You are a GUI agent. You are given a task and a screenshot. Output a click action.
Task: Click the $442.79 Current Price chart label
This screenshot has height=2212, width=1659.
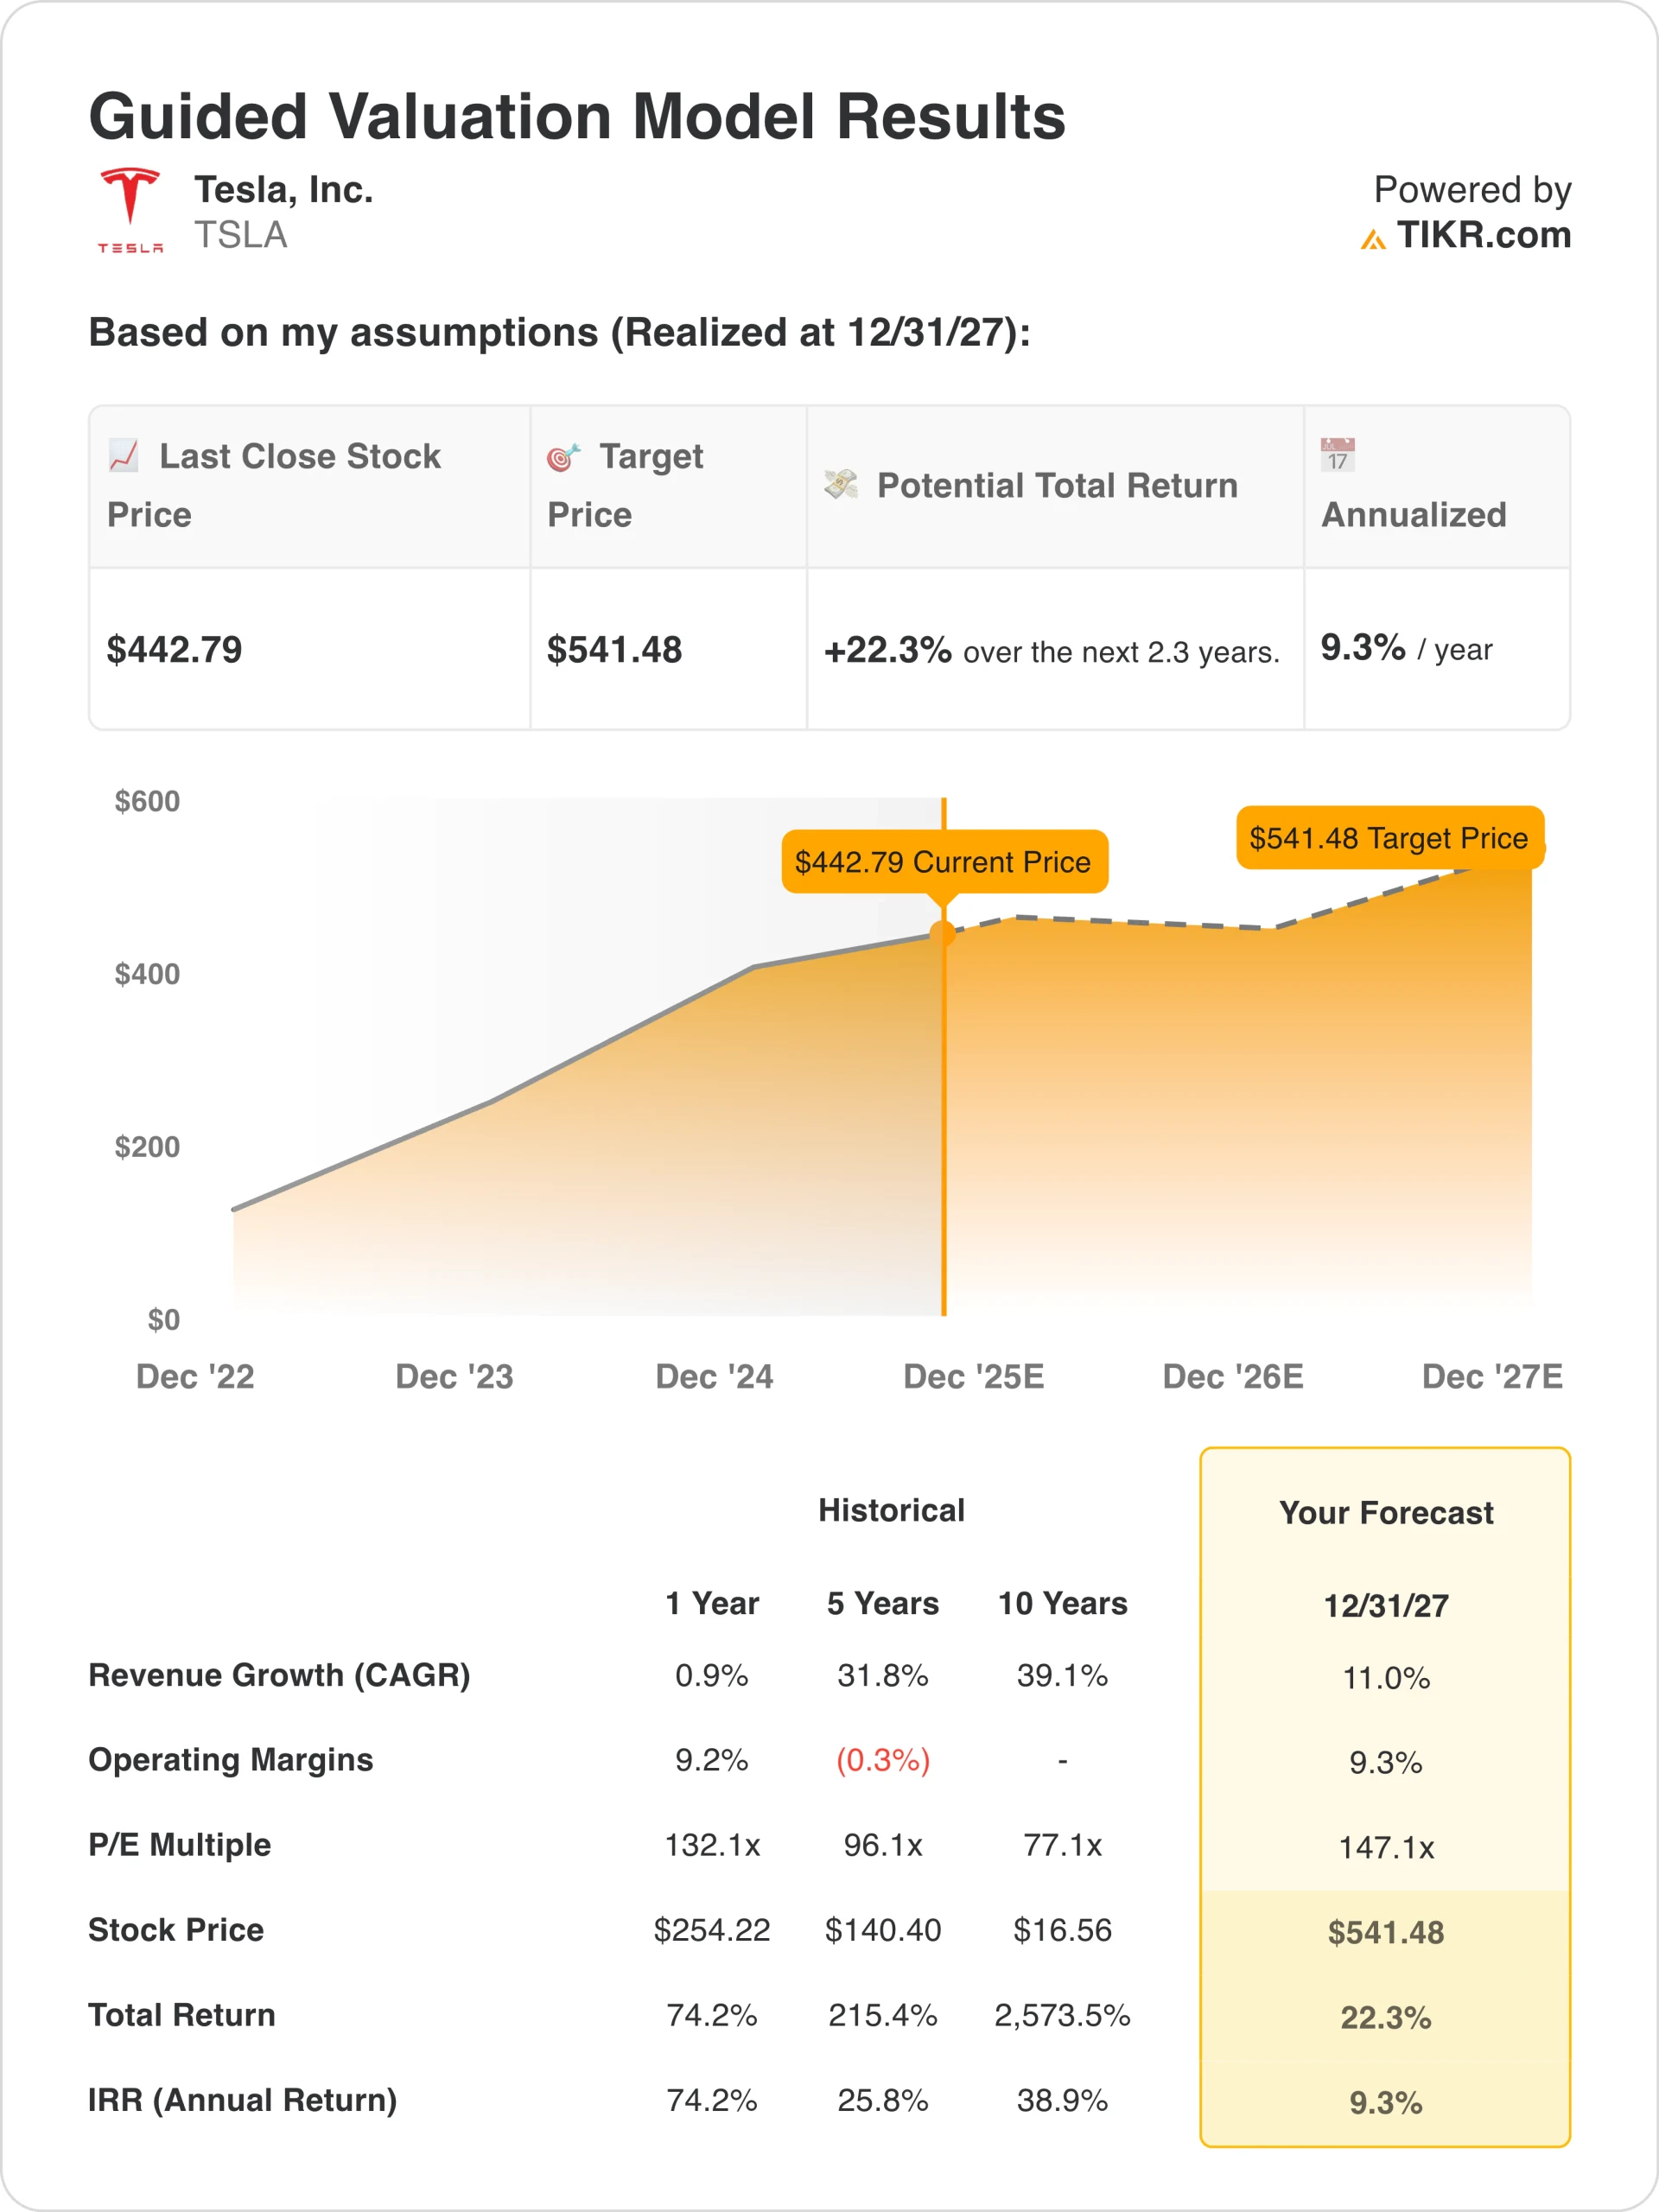click(943, 862)
